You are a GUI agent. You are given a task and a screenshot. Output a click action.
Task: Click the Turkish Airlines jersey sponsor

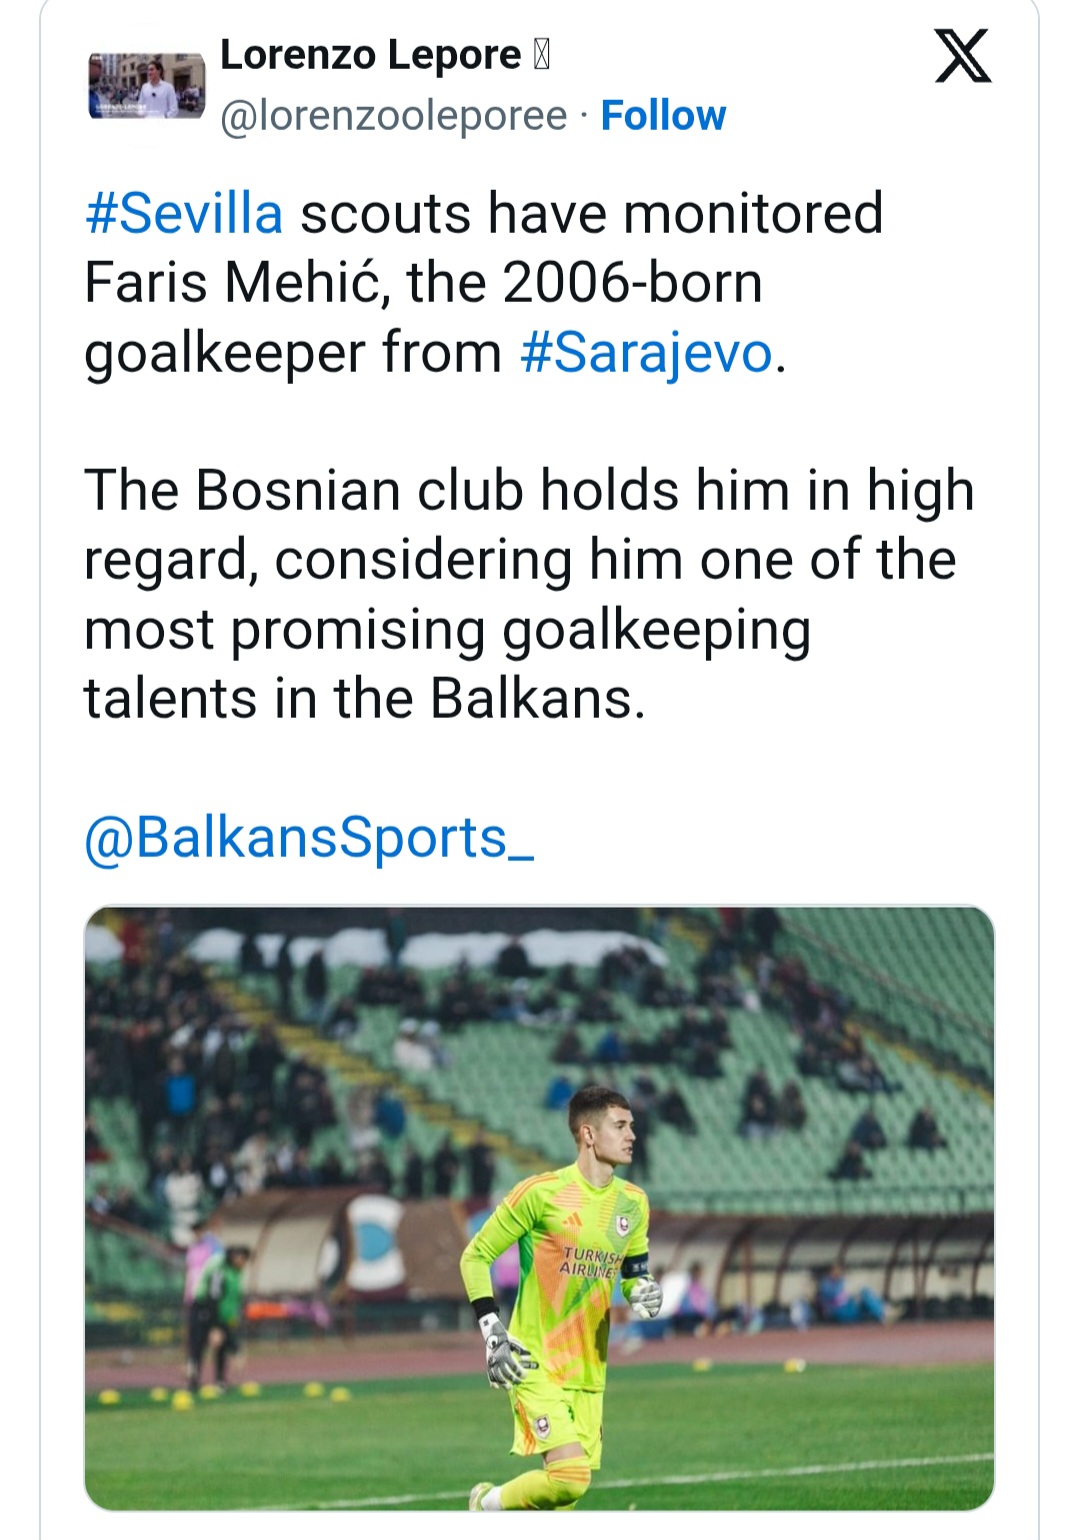click(592, 1263)
